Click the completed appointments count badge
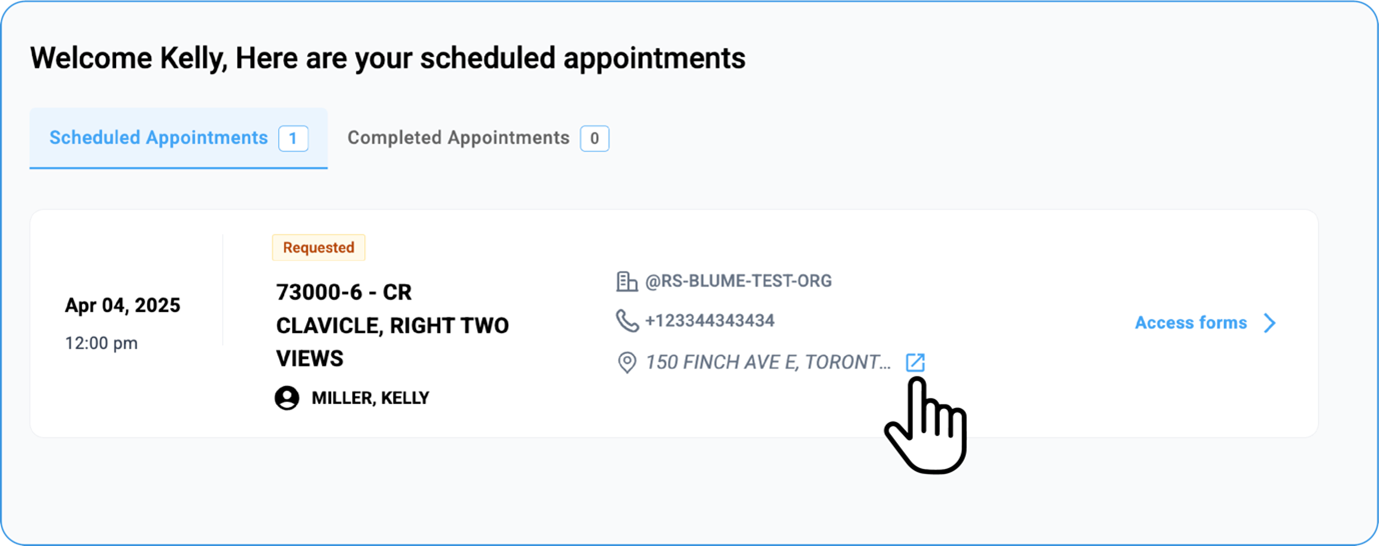Image resolution: width=1379 pixels, height=546 pixels. coord(595,139)
